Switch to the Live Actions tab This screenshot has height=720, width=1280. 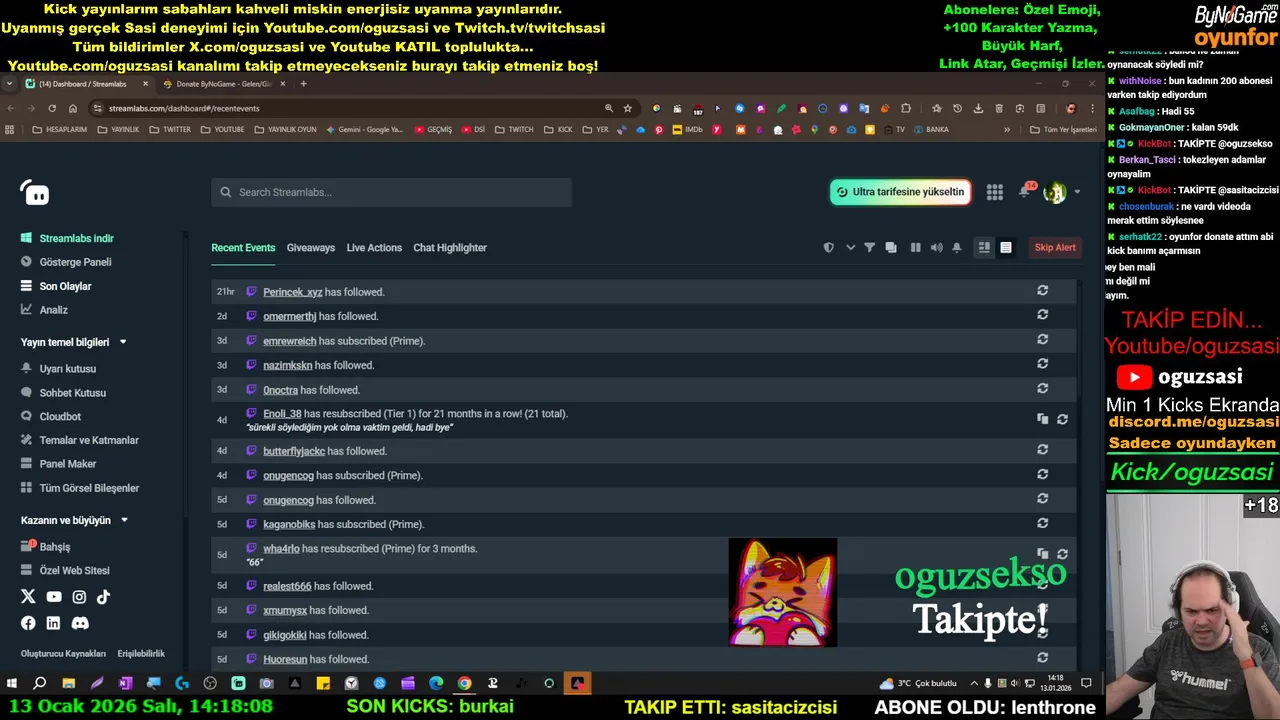pyautogui.click(x=374, y=248)
